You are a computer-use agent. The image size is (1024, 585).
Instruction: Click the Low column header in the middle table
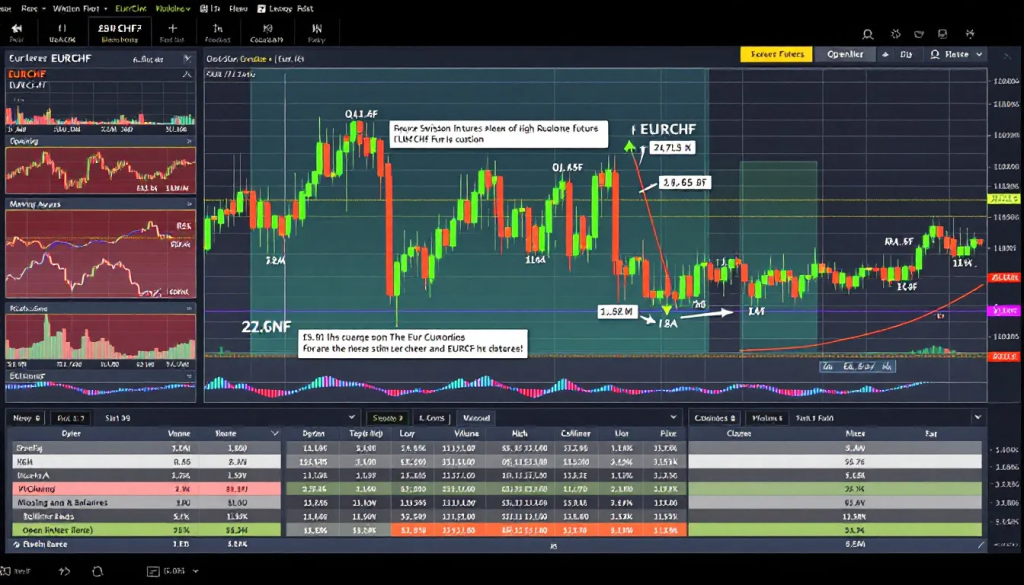[x=408, y=434]
